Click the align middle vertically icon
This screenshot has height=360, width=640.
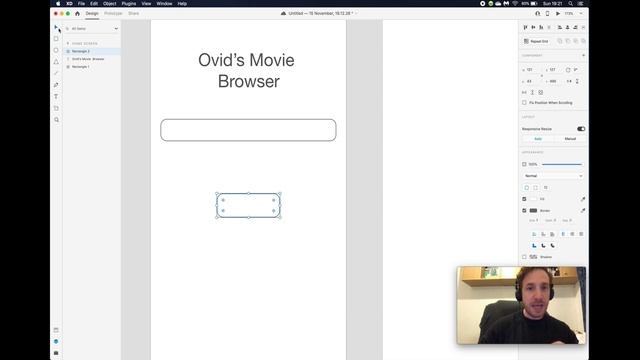(x=533, y=27)
